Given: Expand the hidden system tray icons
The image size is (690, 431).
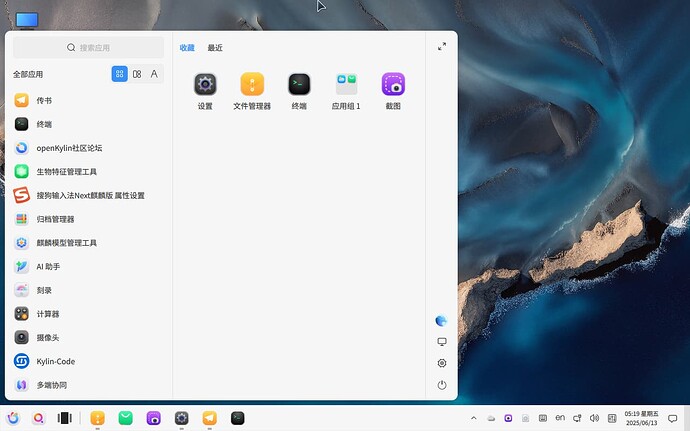Looking at the screenshot, I should (473, 418).
